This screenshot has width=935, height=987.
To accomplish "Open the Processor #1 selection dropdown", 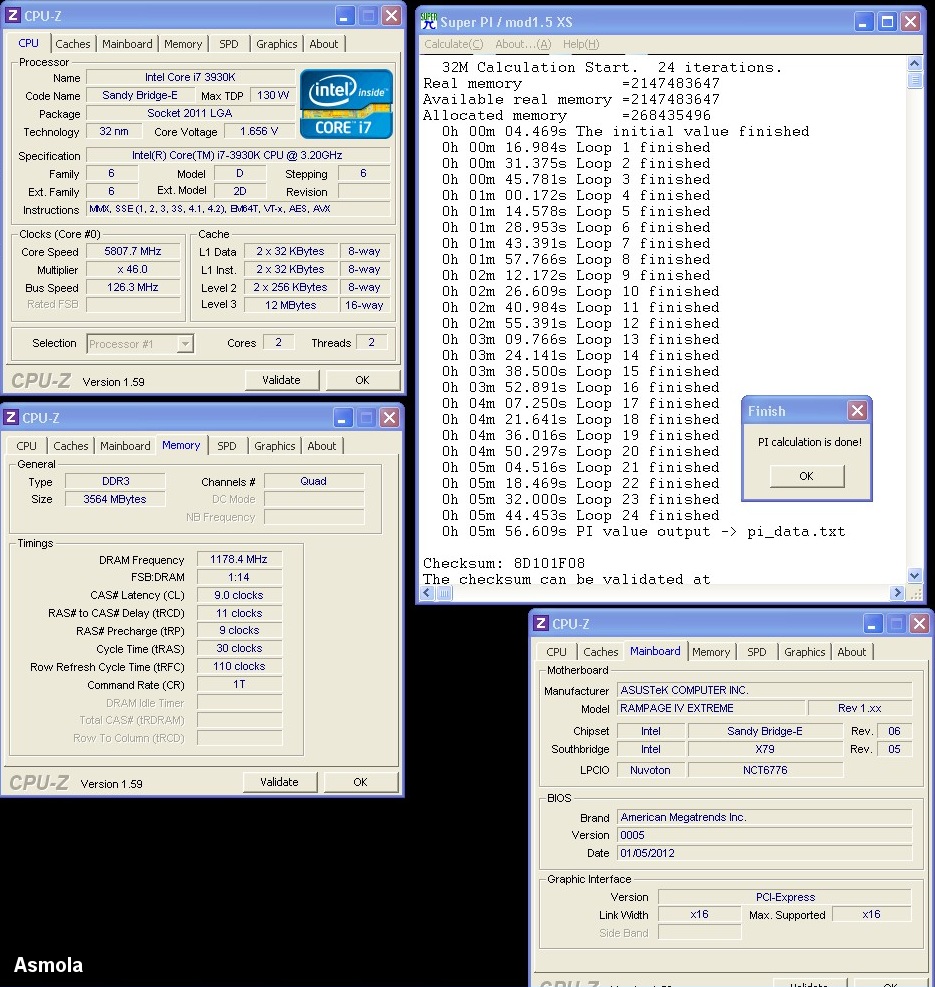I will click(184, 344).
